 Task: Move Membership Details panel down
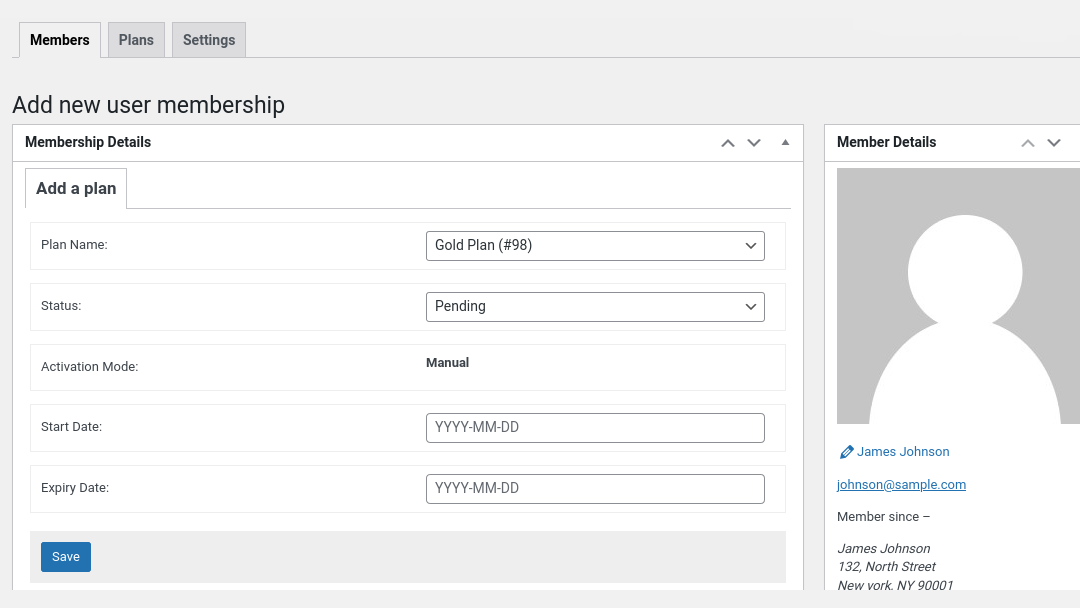754,143
